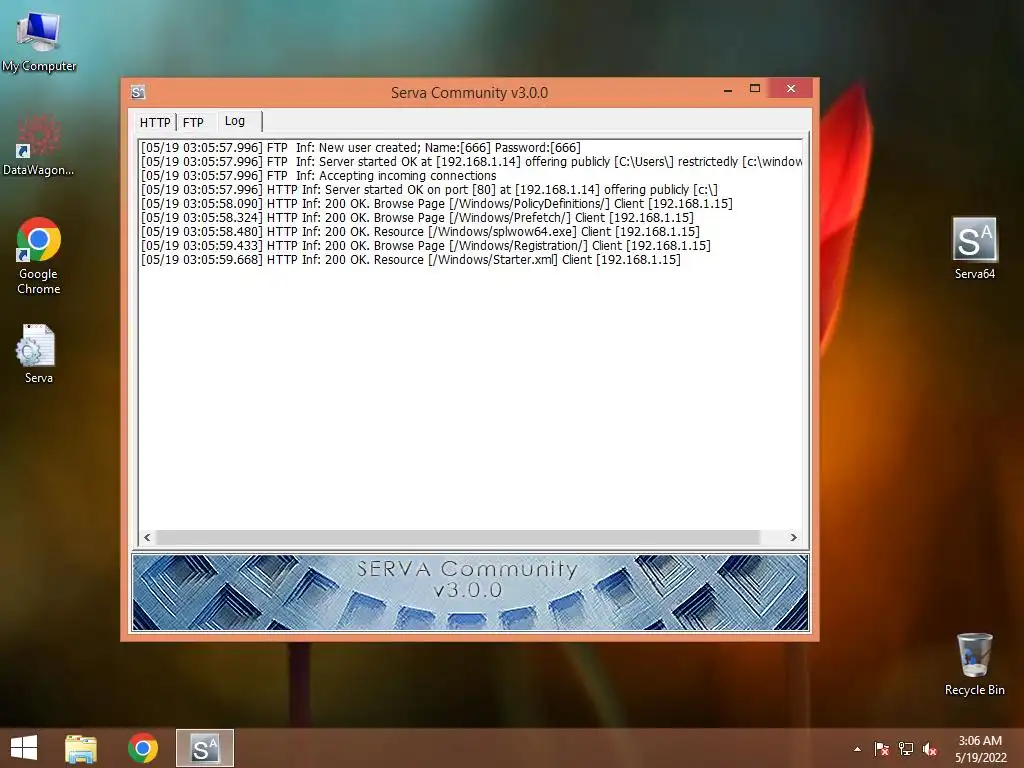This screenshot has height=768, width=1024.
Task: Click the '/Windows/PolicyDefinitions/' log line
Action: click(436, 204)
